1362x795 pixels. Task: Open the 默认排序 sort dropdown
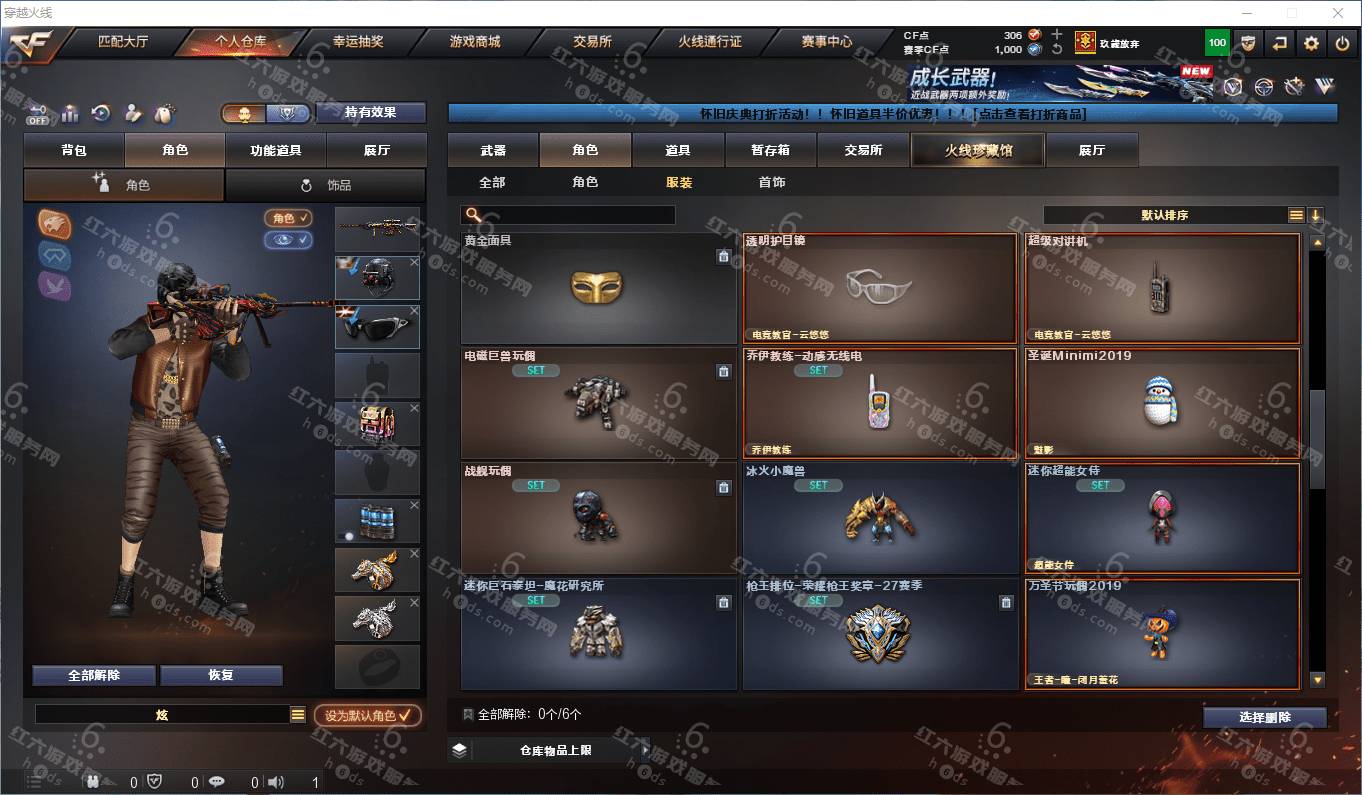point(1165,215)
